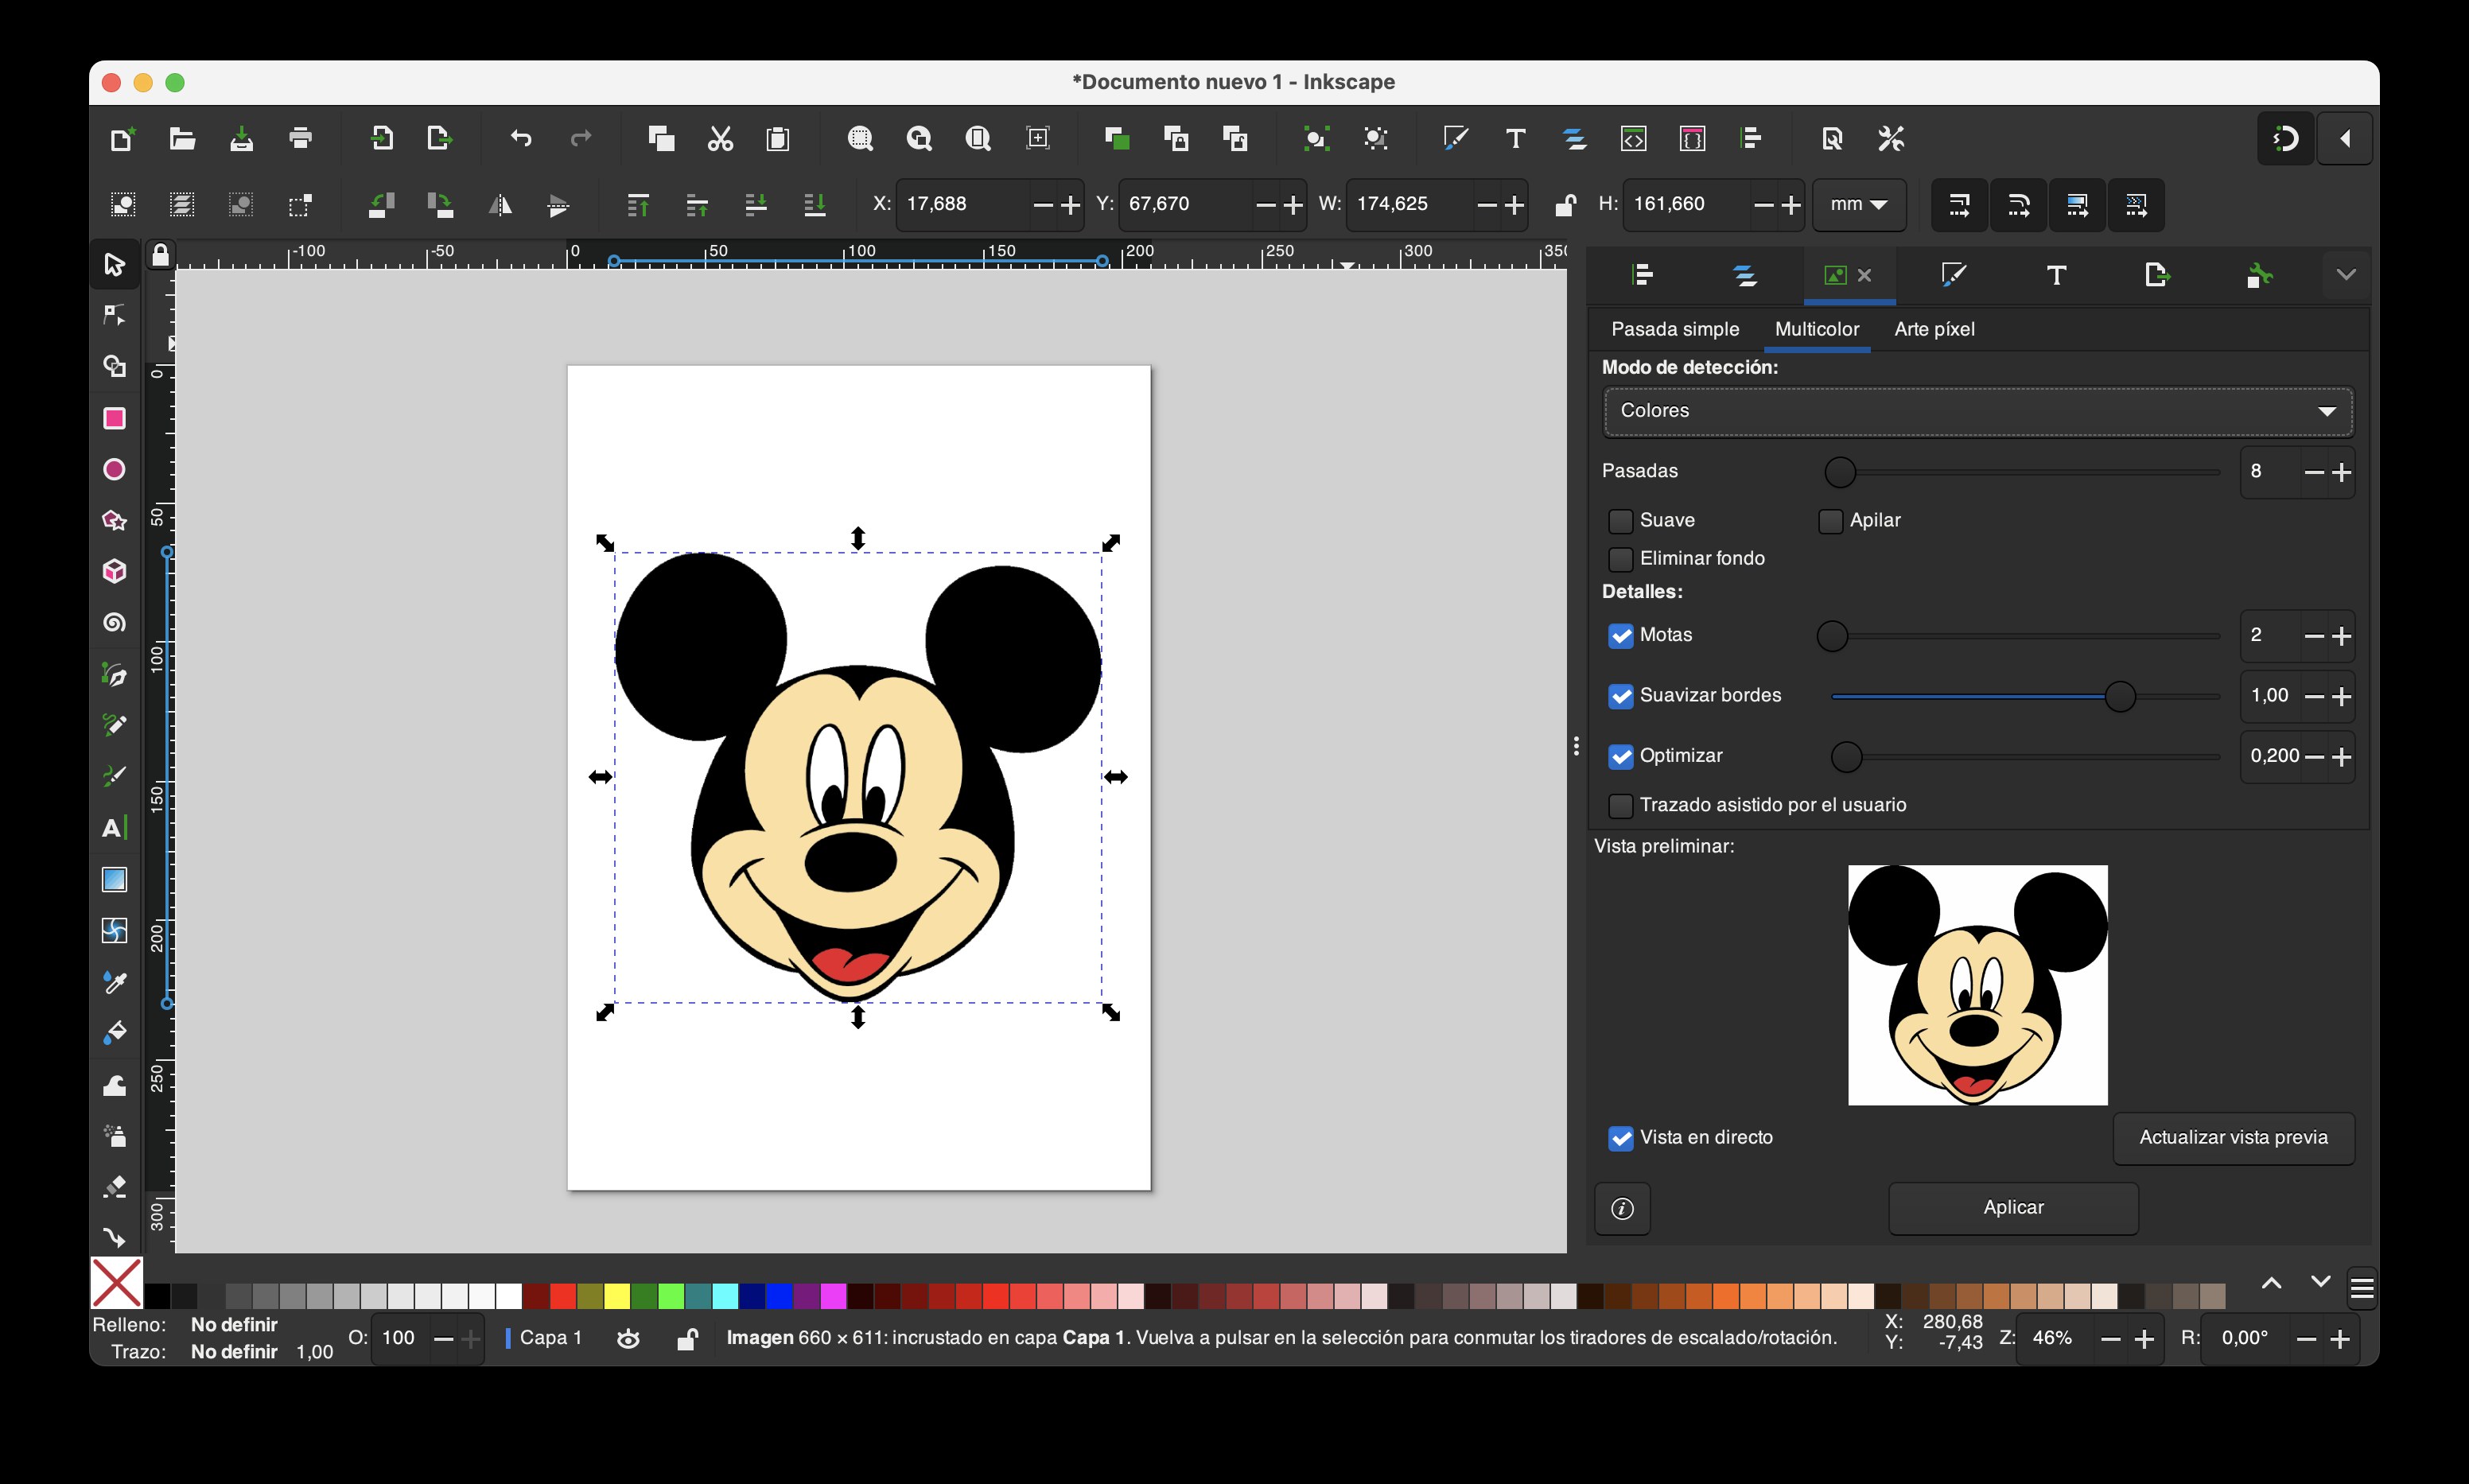Select the Spiral tool

click(114, 623)
